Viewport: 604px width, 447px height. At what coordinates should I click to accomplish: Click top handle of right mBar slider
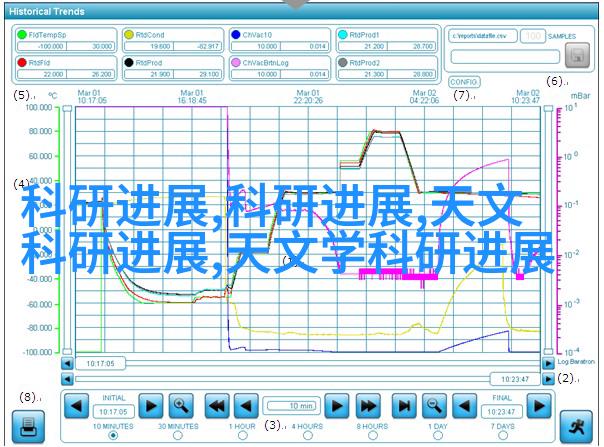548,109
